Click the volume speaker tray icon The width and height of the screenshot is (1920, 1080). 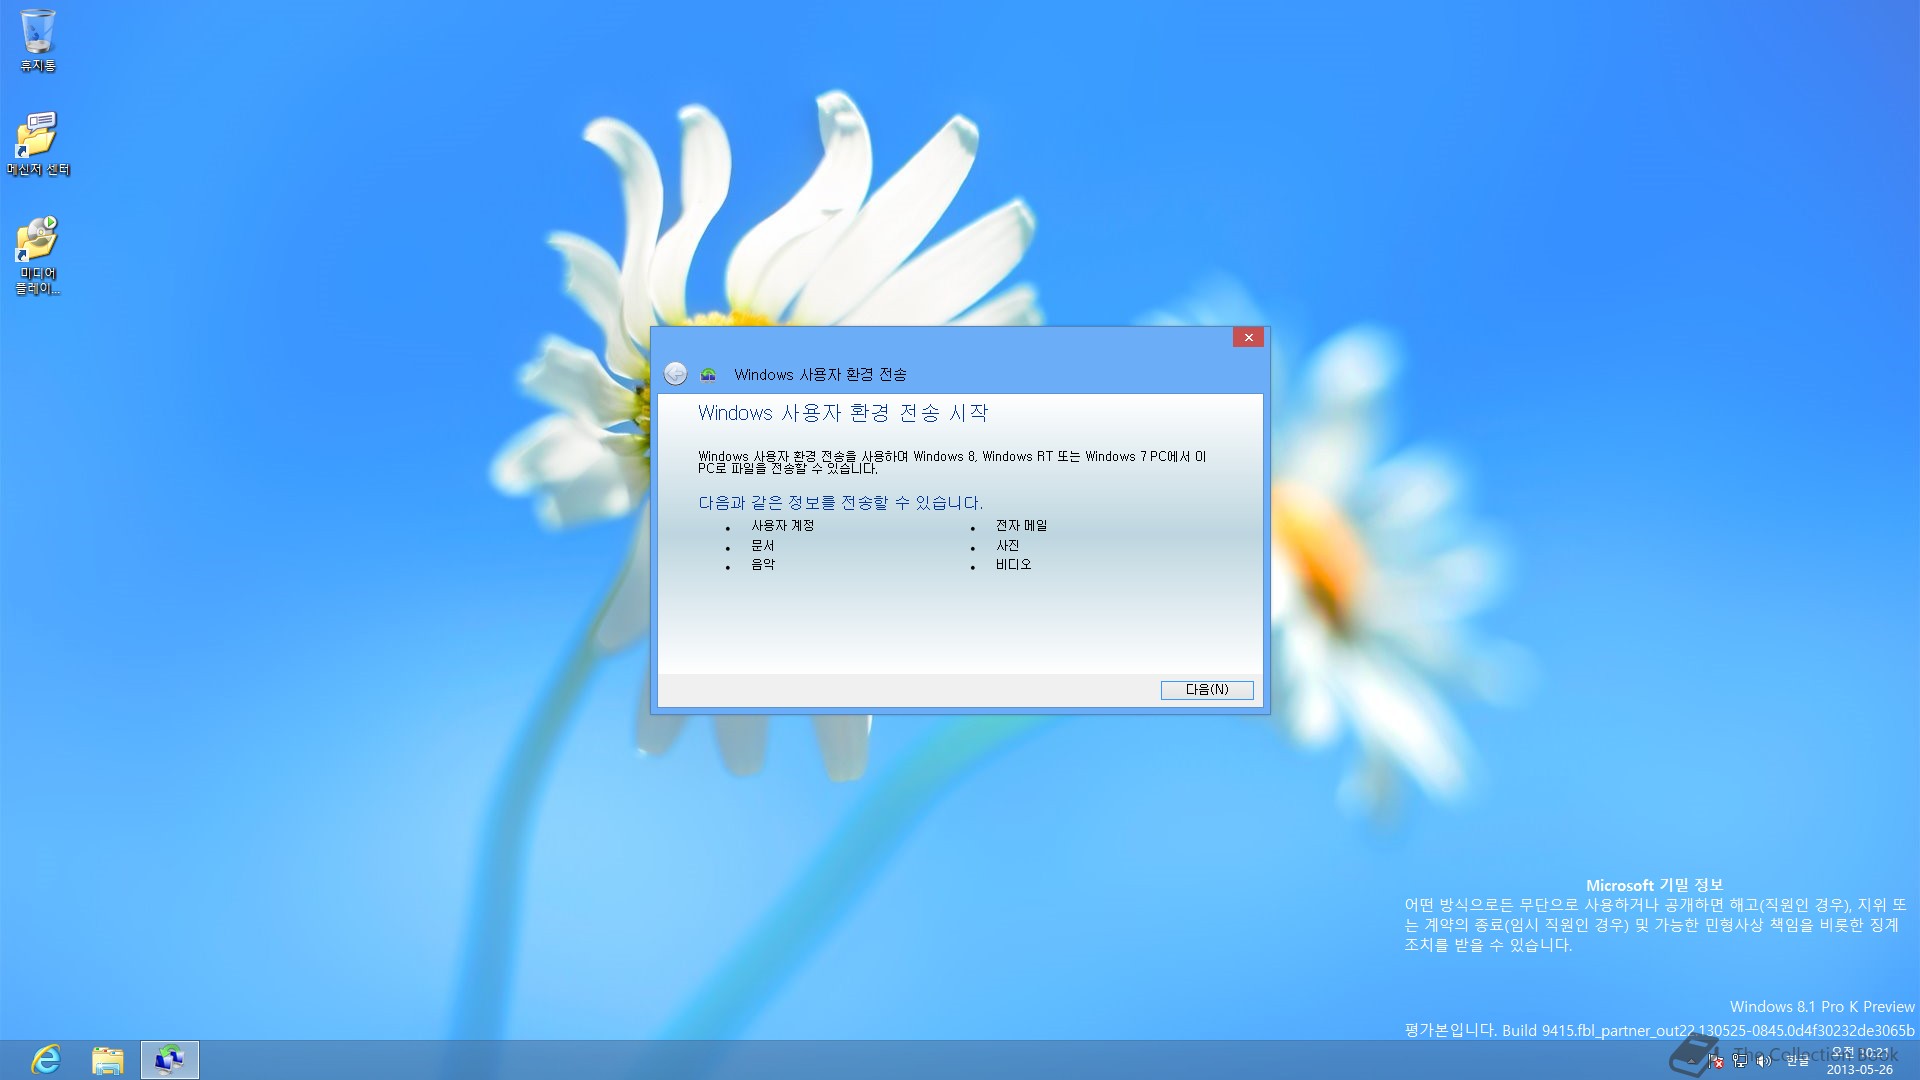[1764, 1061]
